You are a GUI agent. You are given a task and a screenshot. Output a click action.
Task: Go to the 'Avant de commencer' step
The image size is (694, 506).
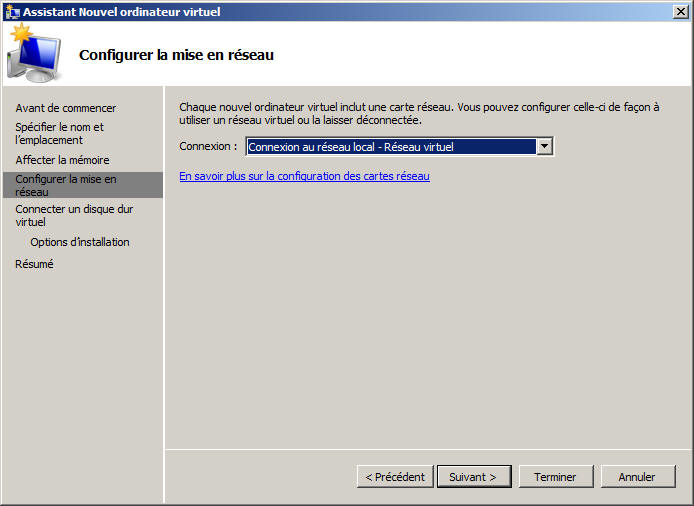65,108
